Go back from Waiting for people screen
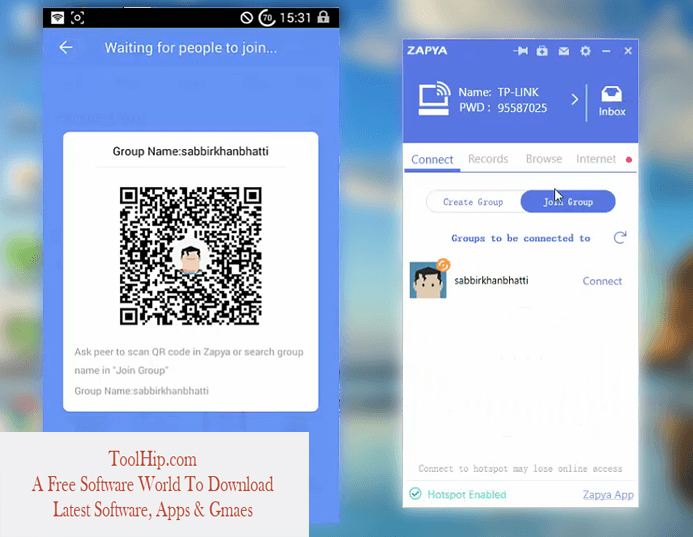Screen dimensions: 693x537 (x=66, y=47)
